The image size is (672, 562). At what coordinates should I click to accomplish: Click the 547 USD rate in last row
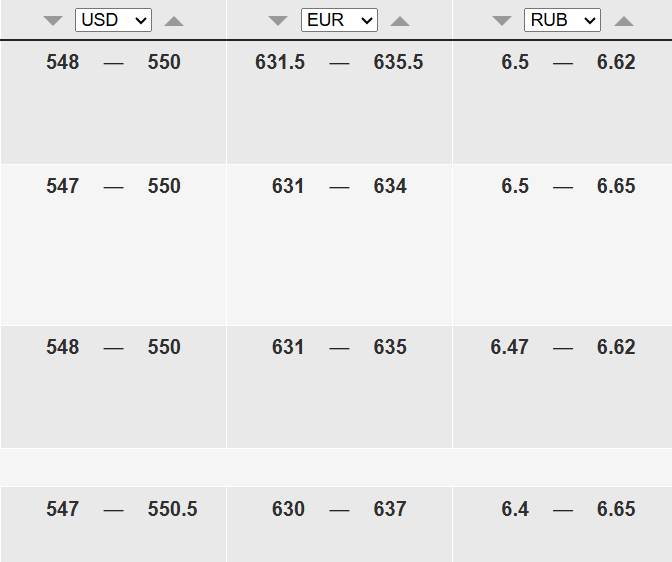[x=63, y=509]
